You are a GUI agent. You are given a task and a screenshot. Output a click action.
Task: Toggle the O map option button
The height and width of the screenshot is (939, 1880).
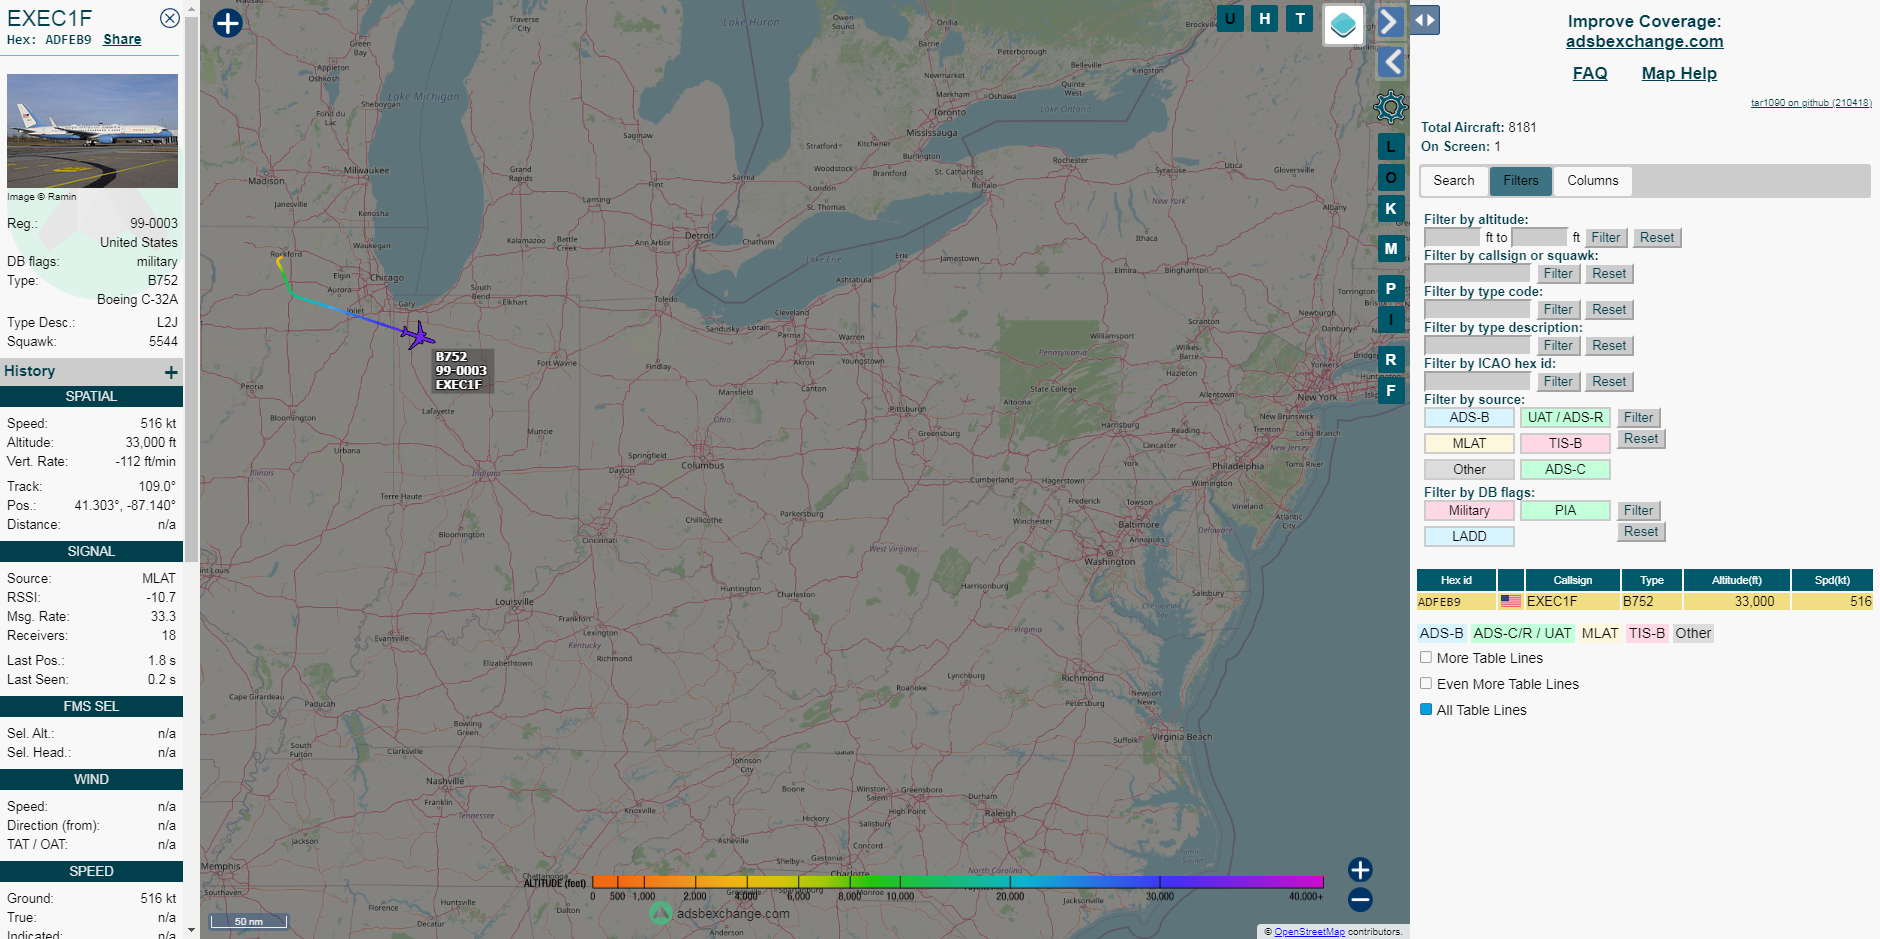(1391, 177)
